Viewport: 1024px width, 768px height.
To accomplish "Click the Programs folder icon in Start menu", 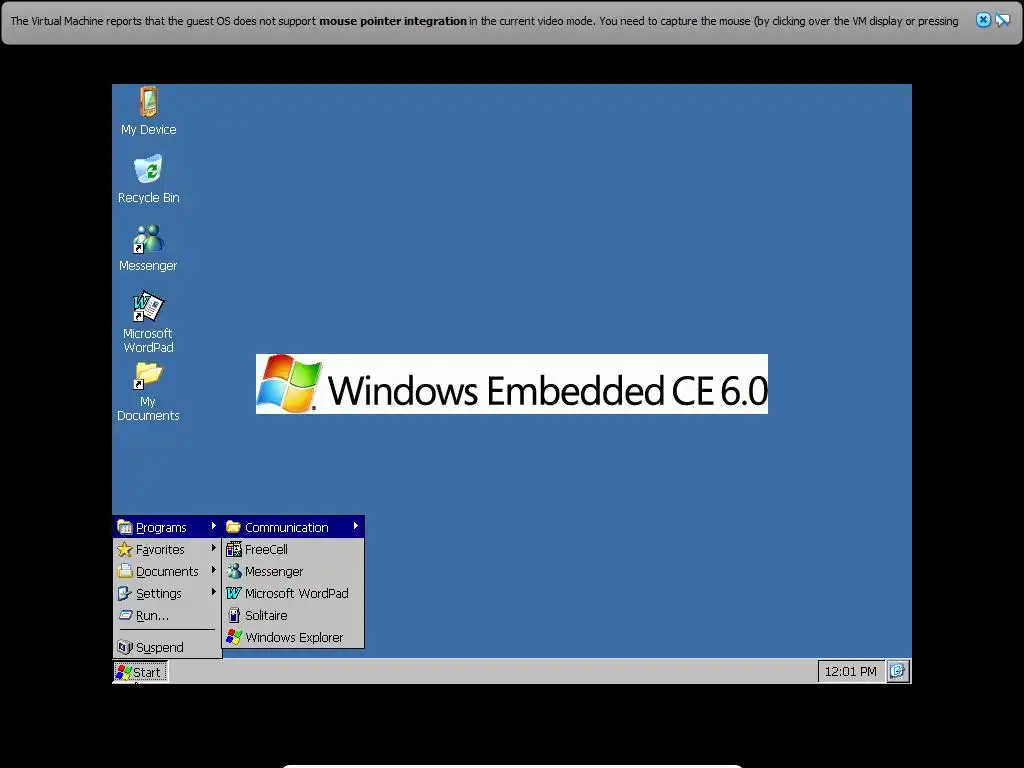I will pyautogui.click(x=125, y=526).
